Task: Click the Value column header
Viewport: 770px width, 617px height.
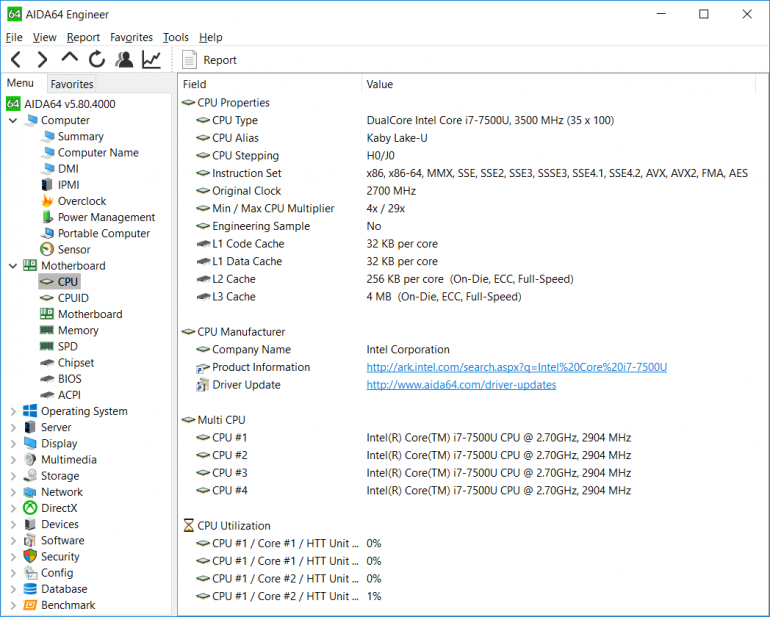Action: [x=558, y=84]
